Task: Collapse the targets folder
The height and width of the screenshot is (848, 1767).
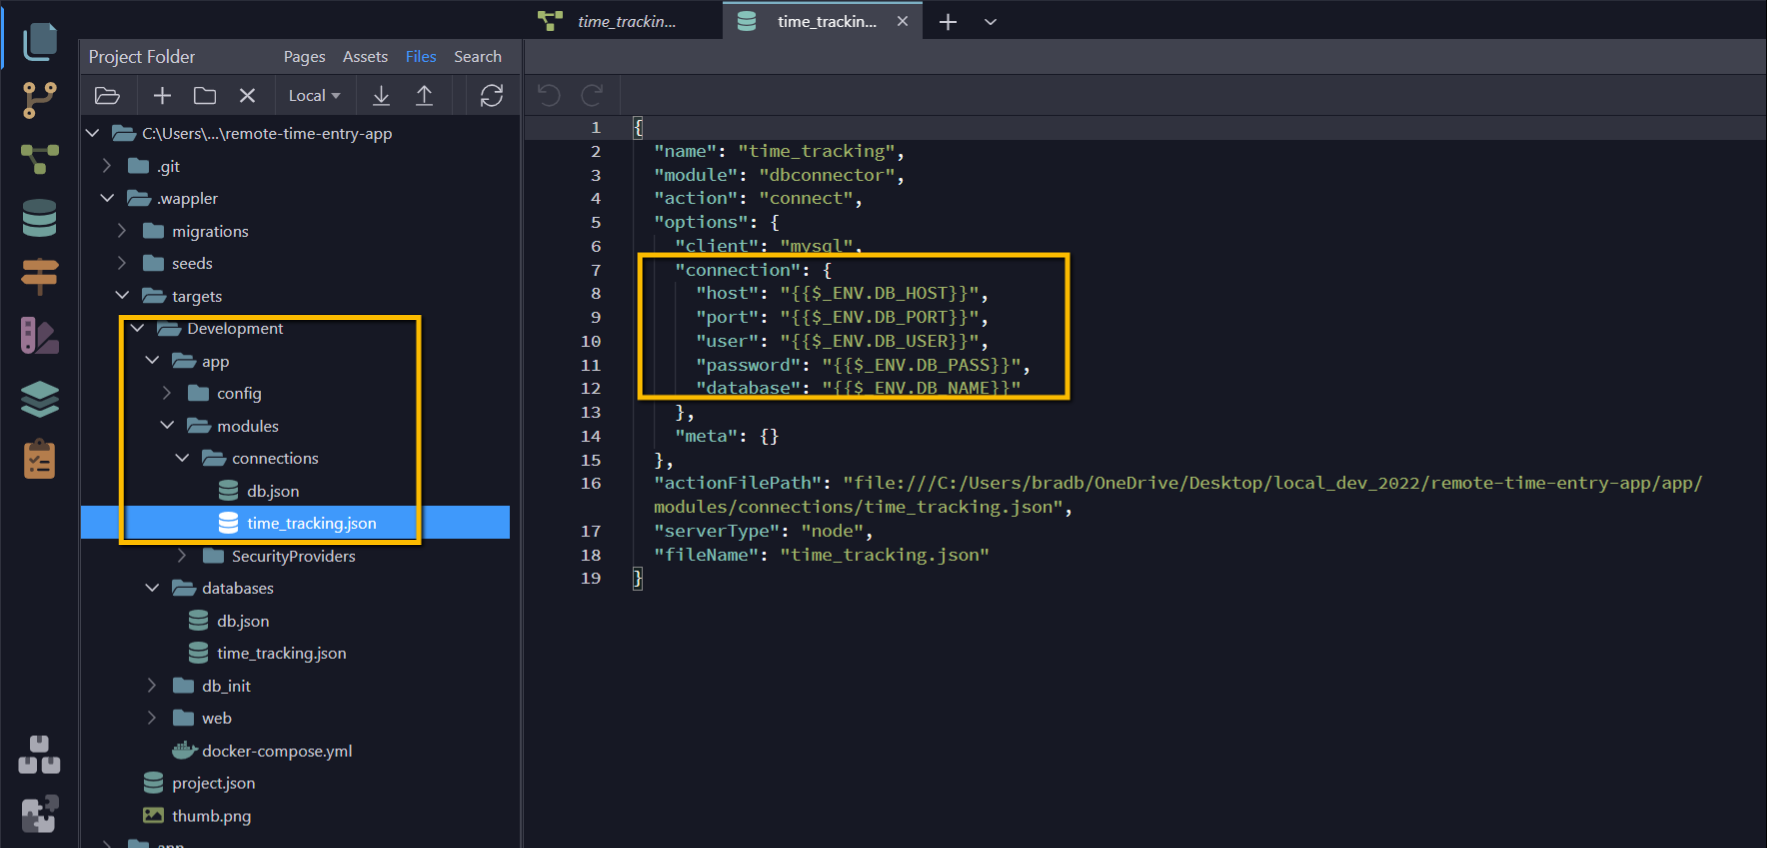Action: point(122,296)
